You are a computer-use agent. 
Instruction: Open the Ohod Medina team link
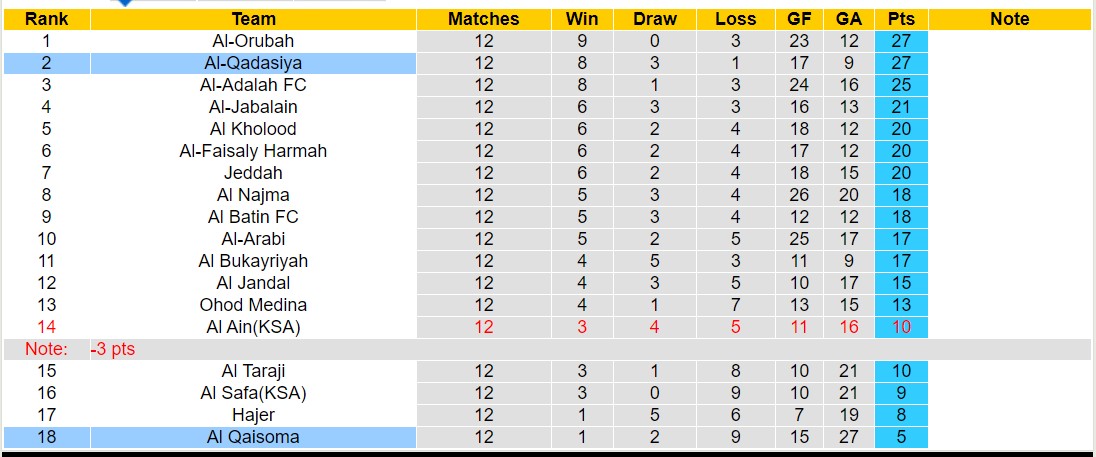point(253,305)
